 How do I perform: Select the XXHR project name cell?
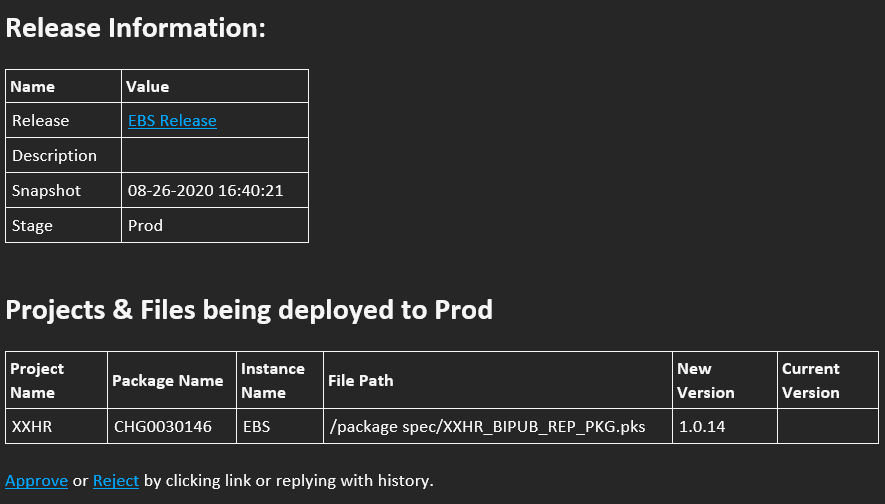pos(56,426)
